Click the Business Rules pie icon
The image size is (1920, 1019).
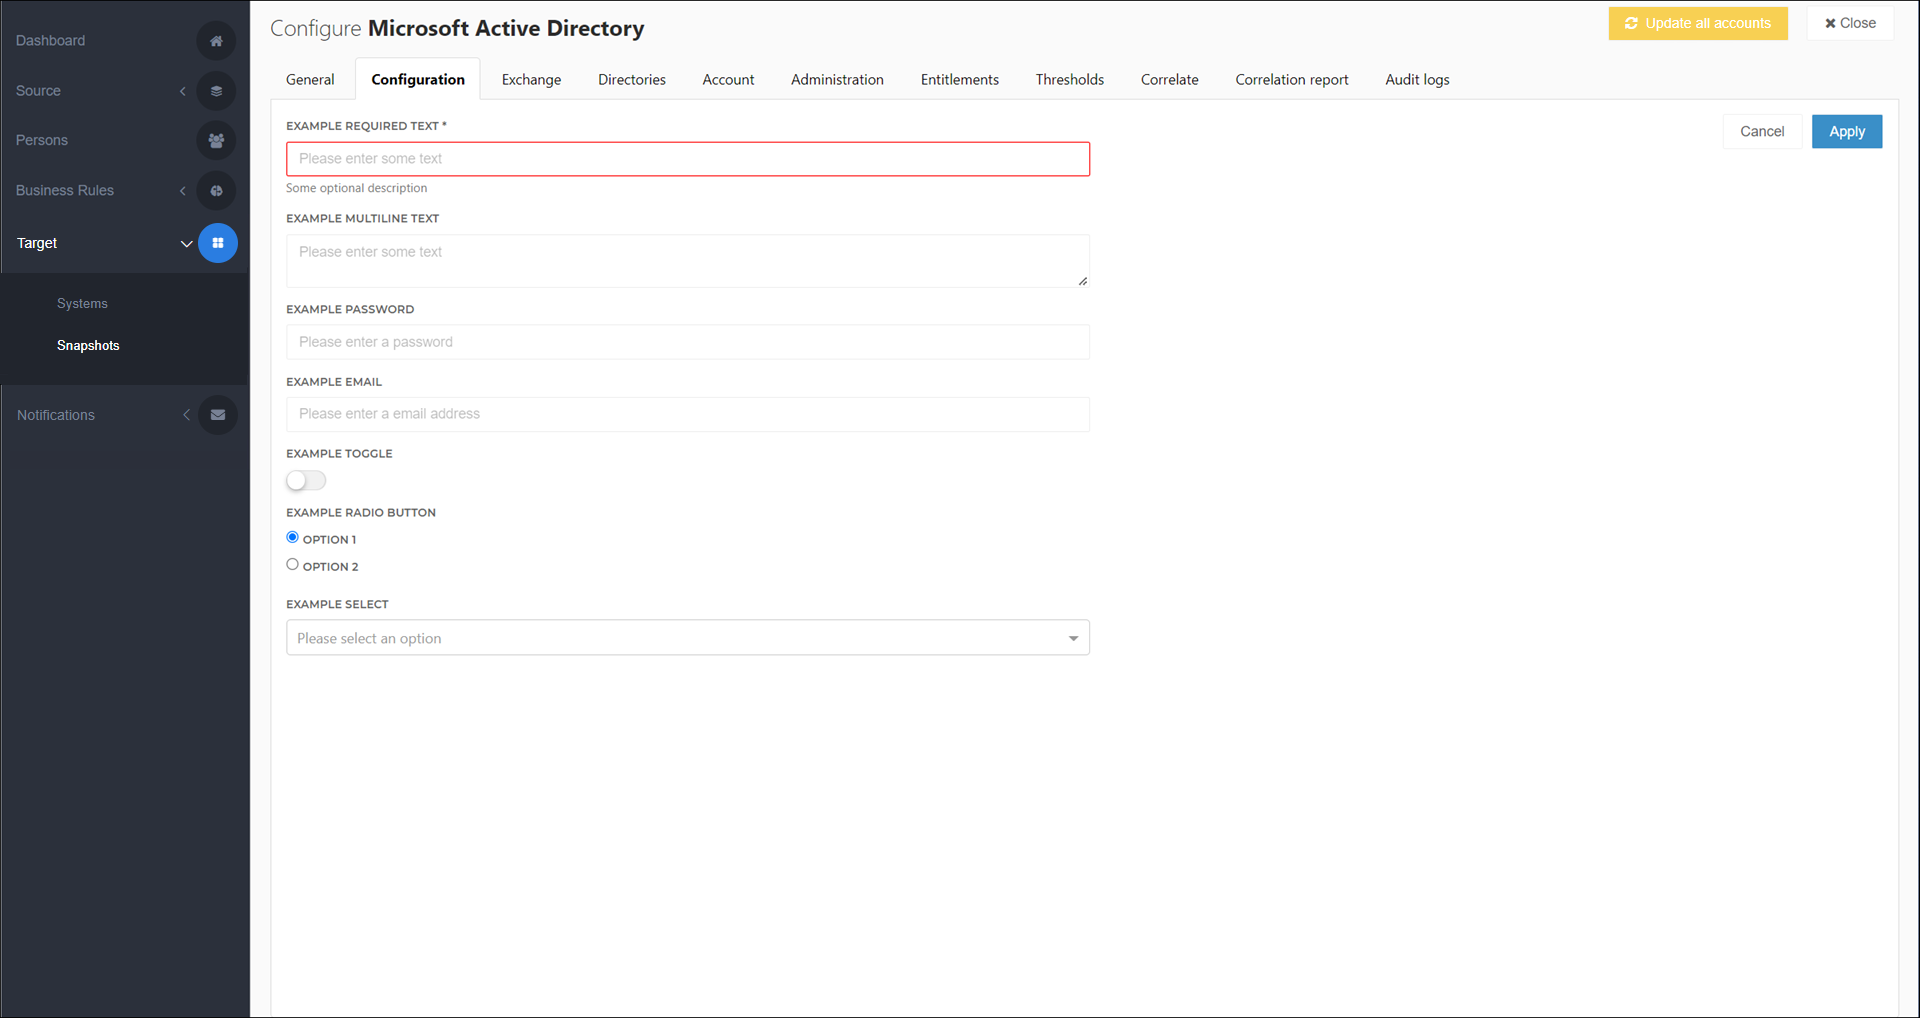(216, 191)
